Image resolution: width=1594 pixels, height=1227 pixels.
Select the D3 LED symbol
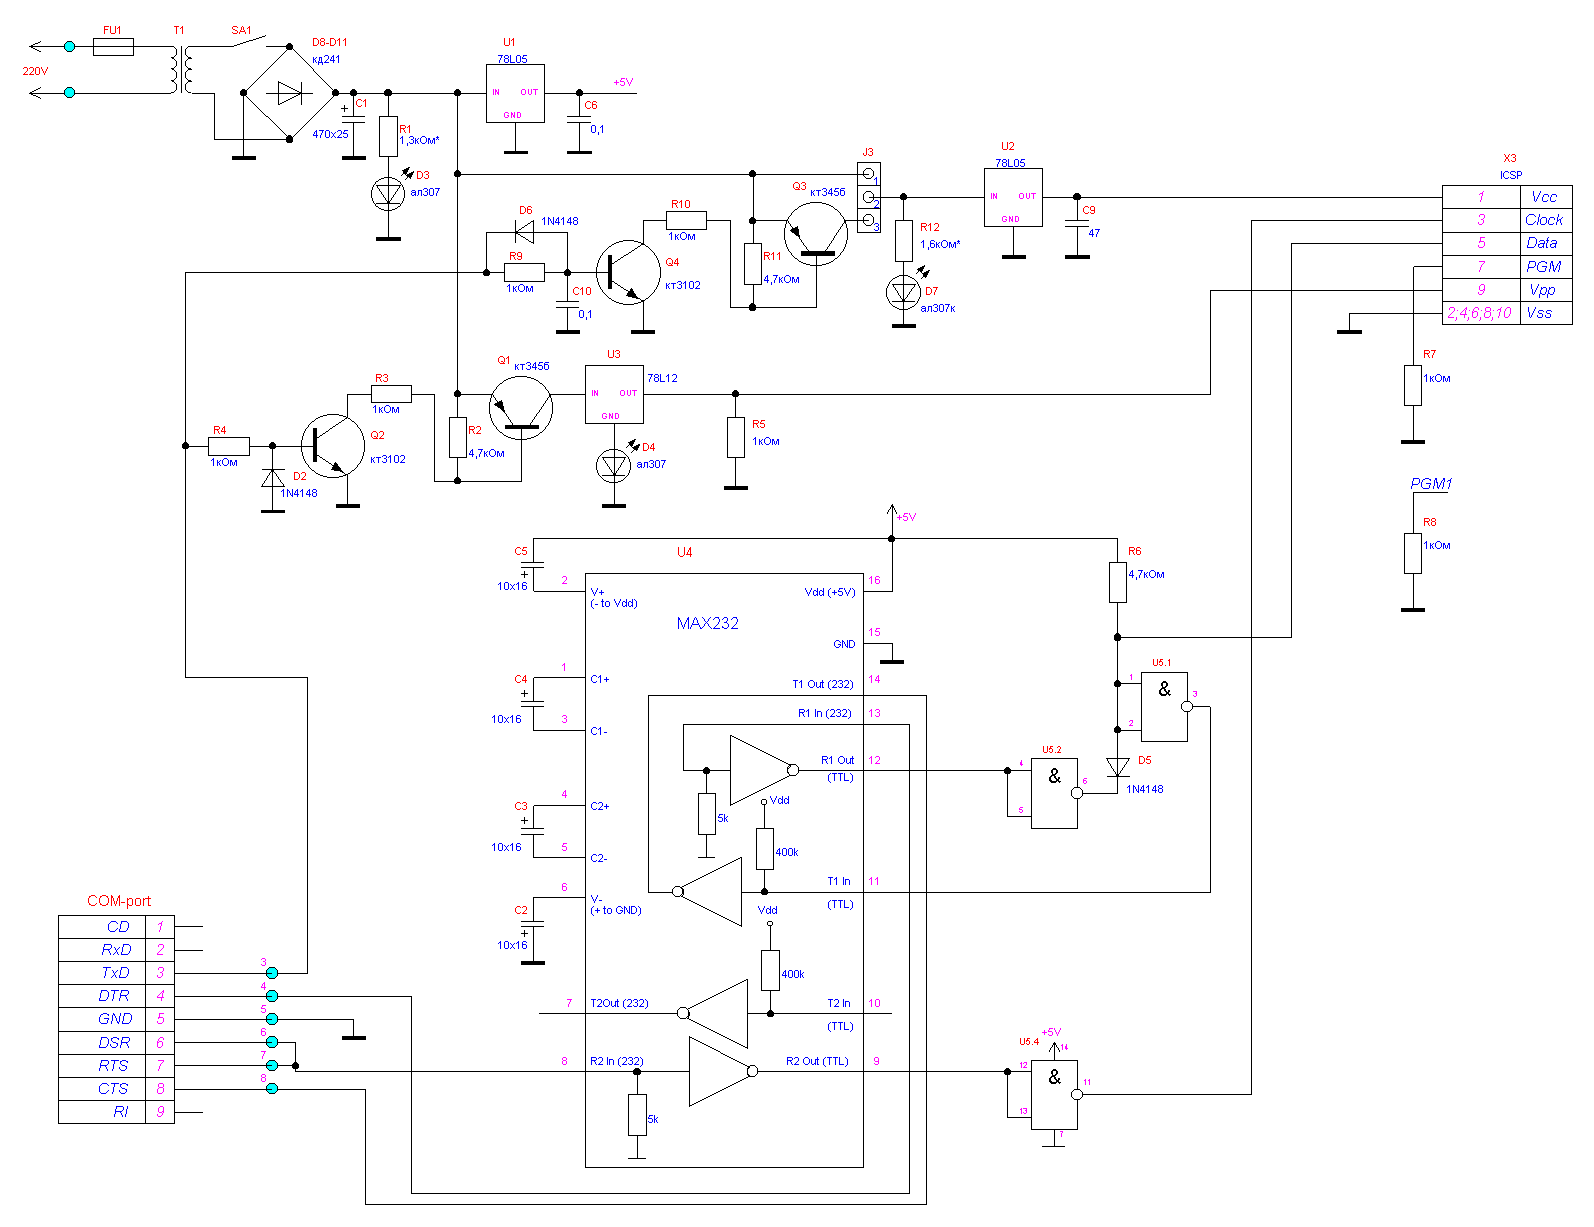coord(388,194)
